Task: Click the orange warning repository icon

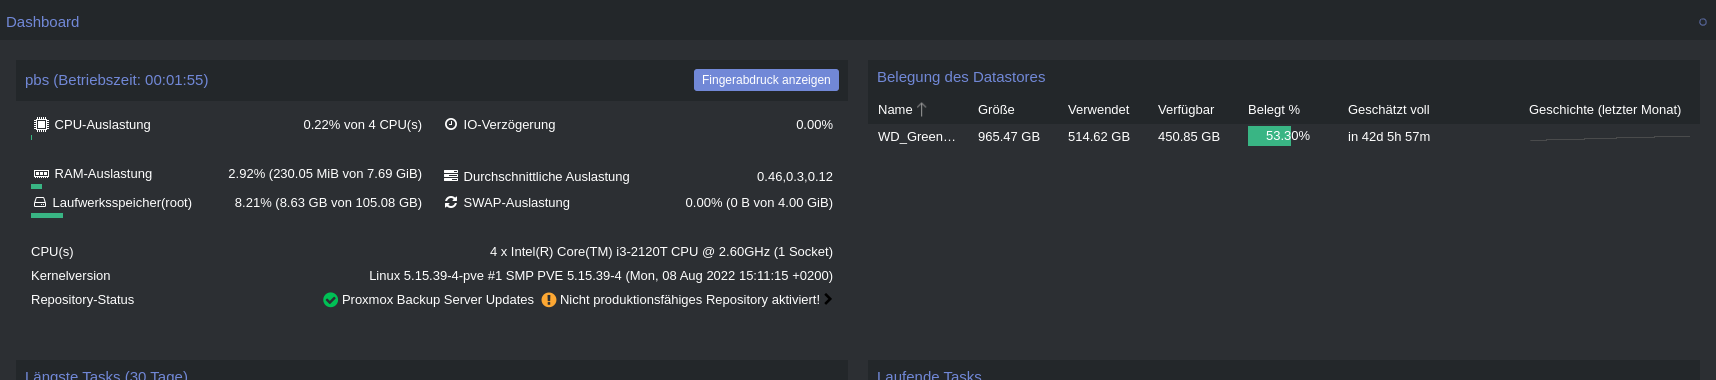Action: coord(549,300)
